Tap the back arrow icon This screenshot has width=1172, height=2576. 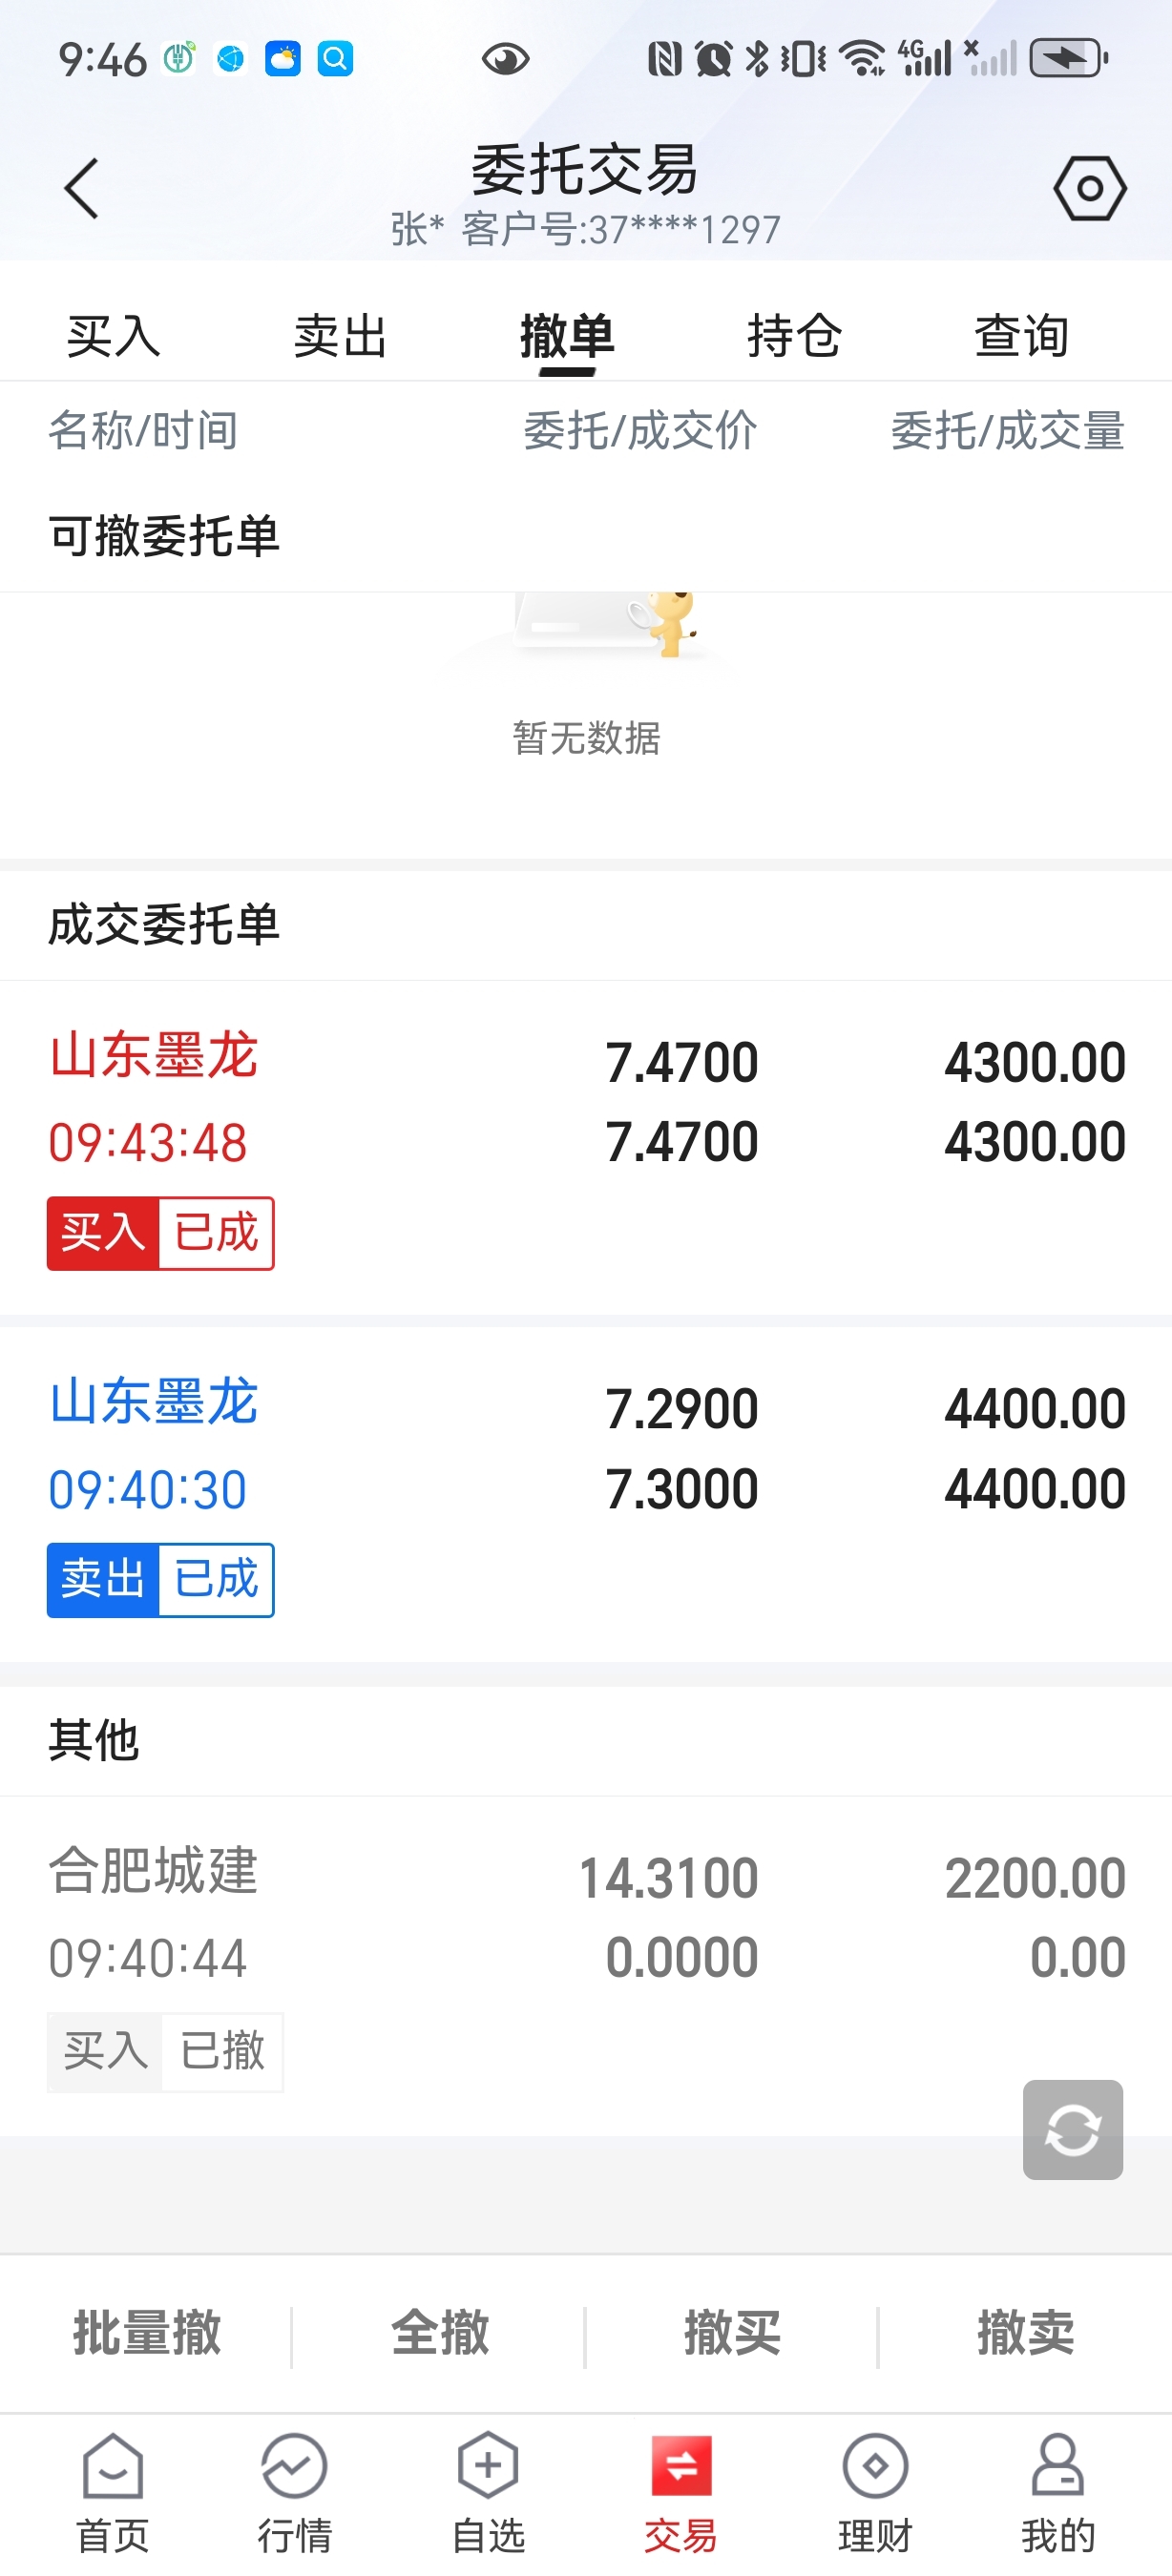click(81, 188)
